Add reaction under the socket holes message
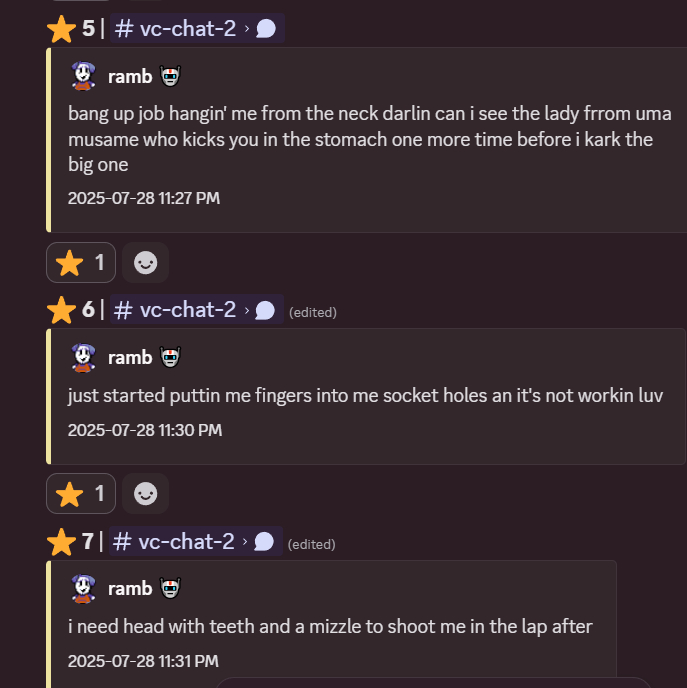 pyautogui.click(x=146, y=494)
